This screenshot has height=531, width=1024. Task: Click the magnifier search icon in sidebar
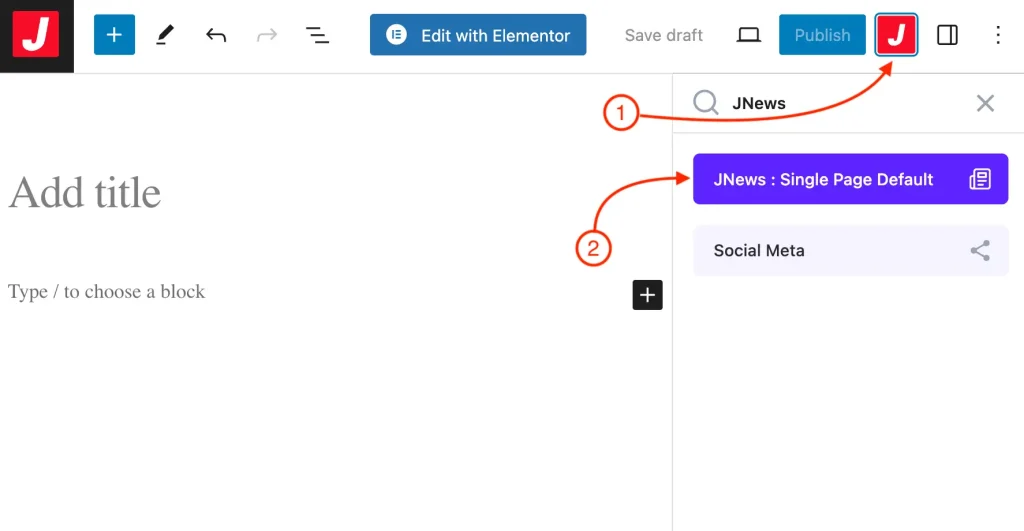point(706,103)
